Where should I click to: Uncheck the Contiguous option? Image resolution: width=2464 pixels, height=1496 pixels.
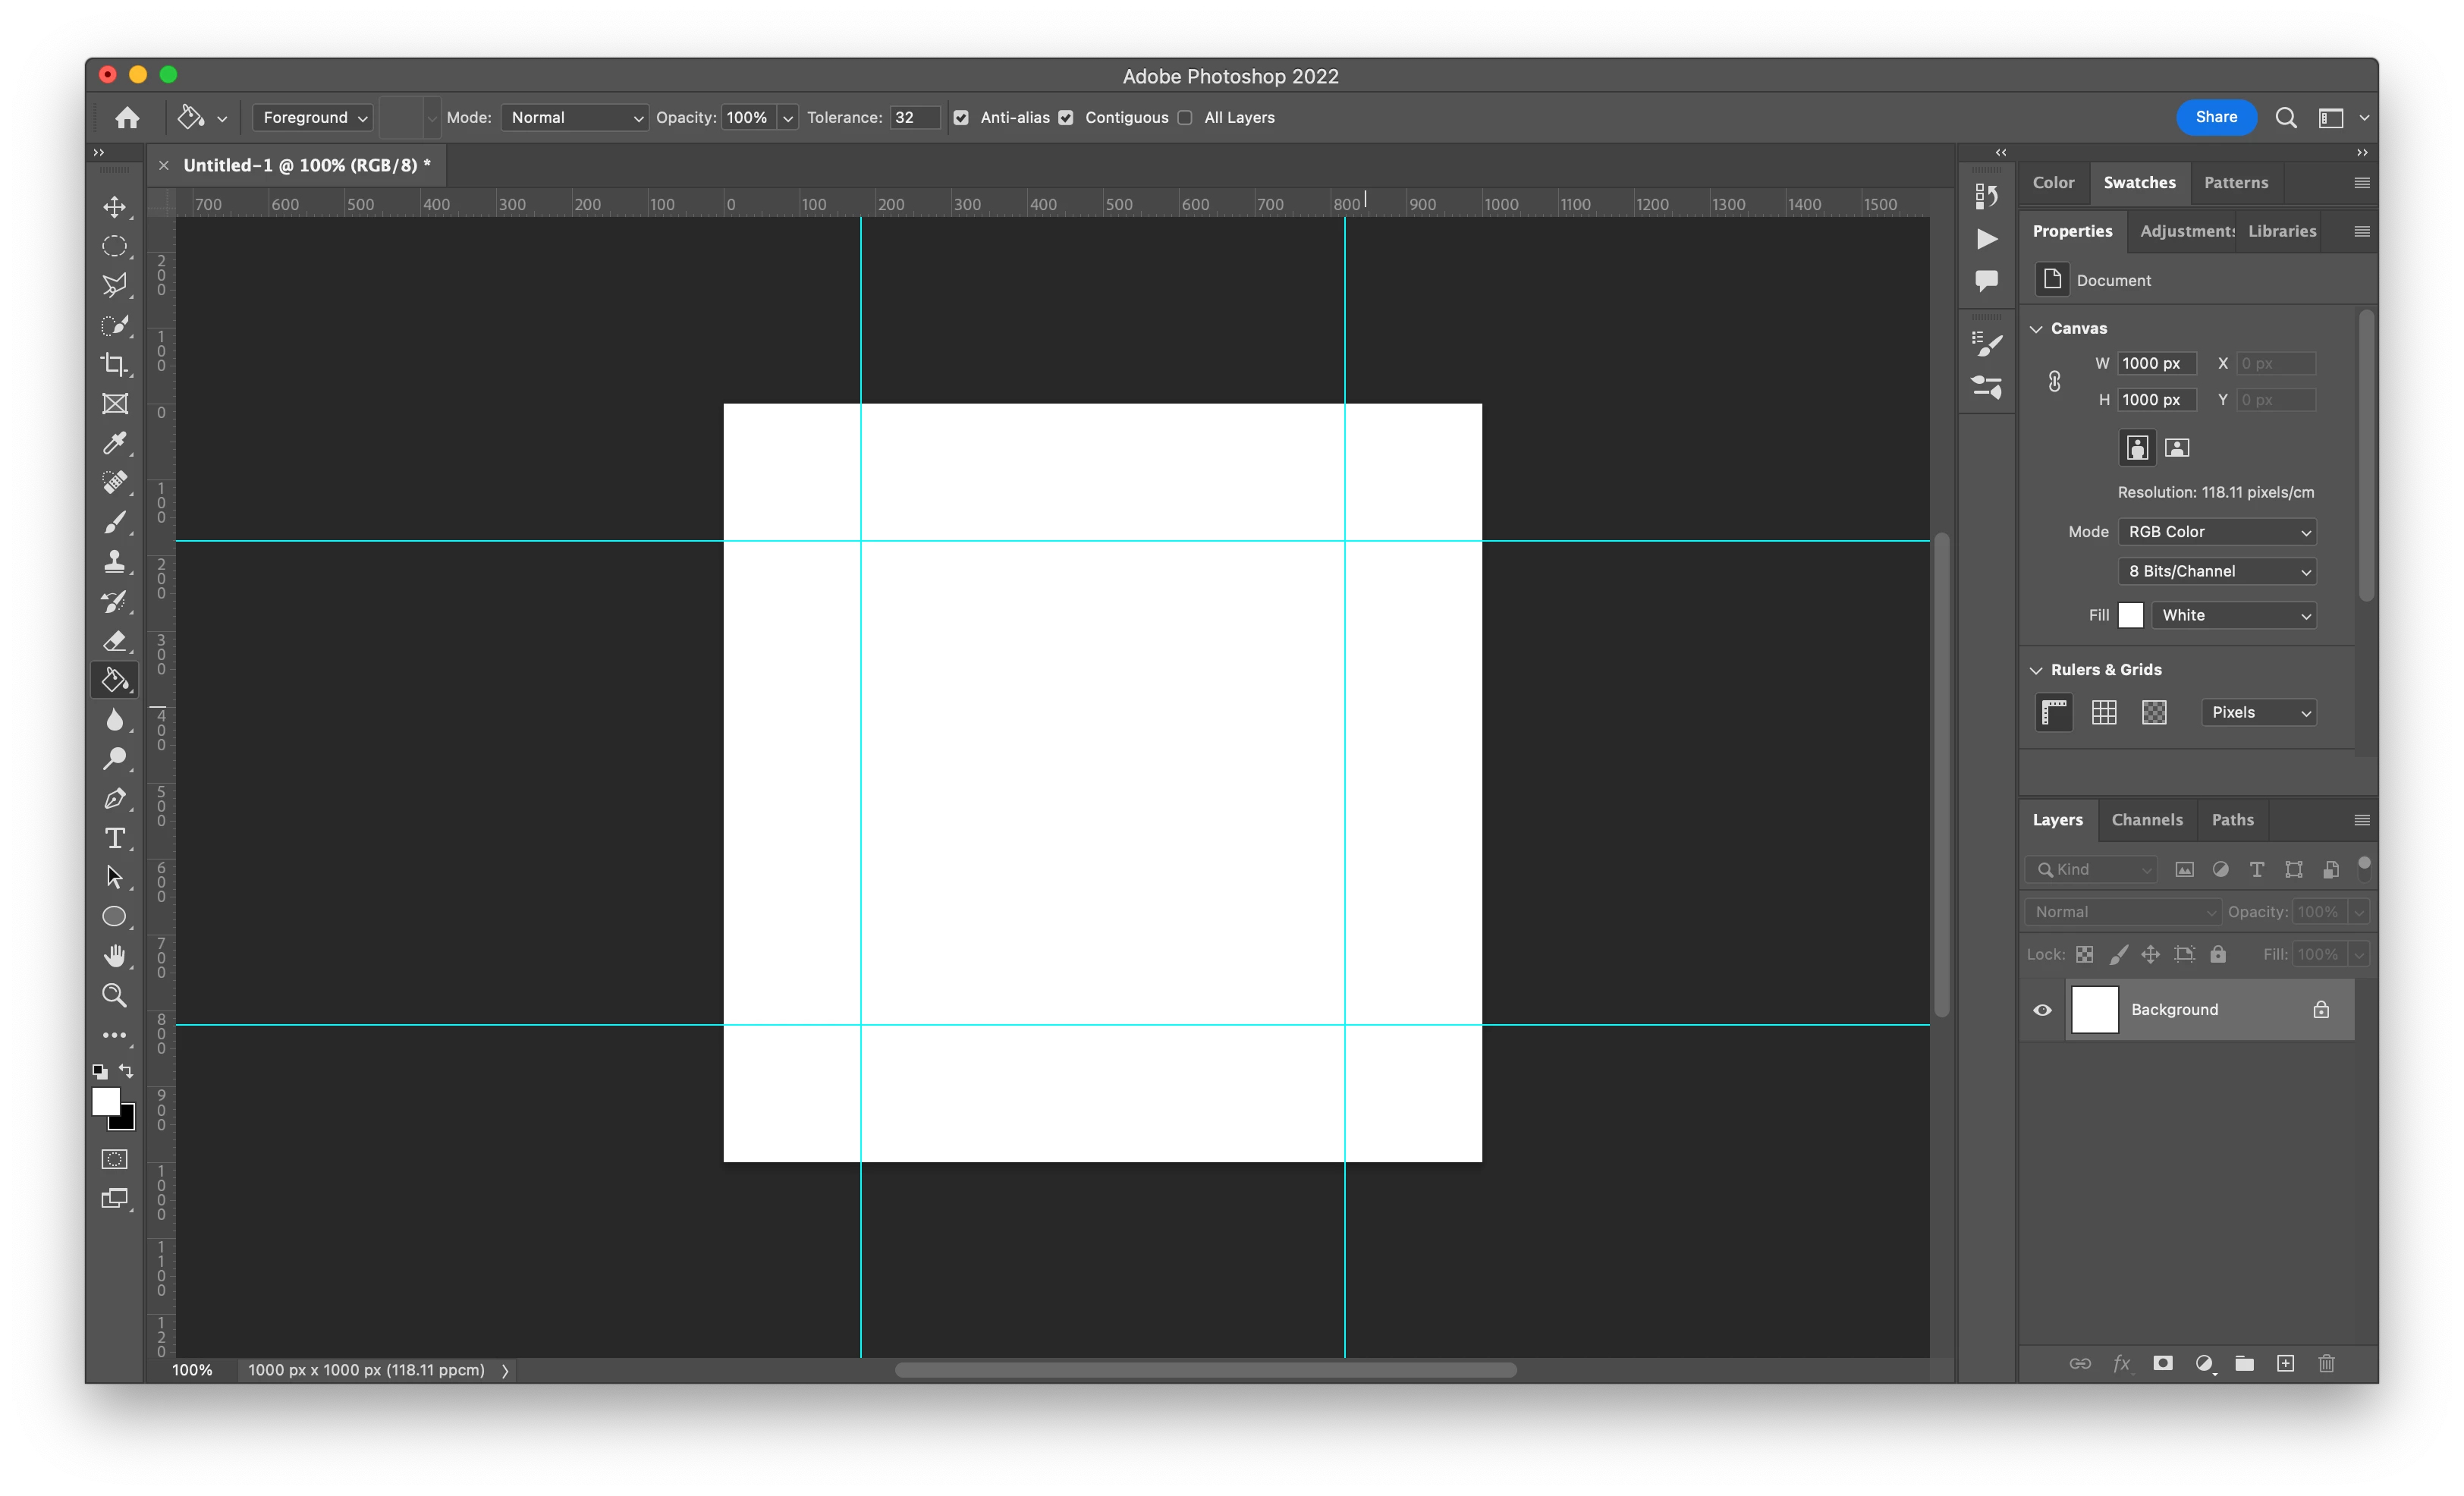pyautogui.click(x=1066, y=118)
